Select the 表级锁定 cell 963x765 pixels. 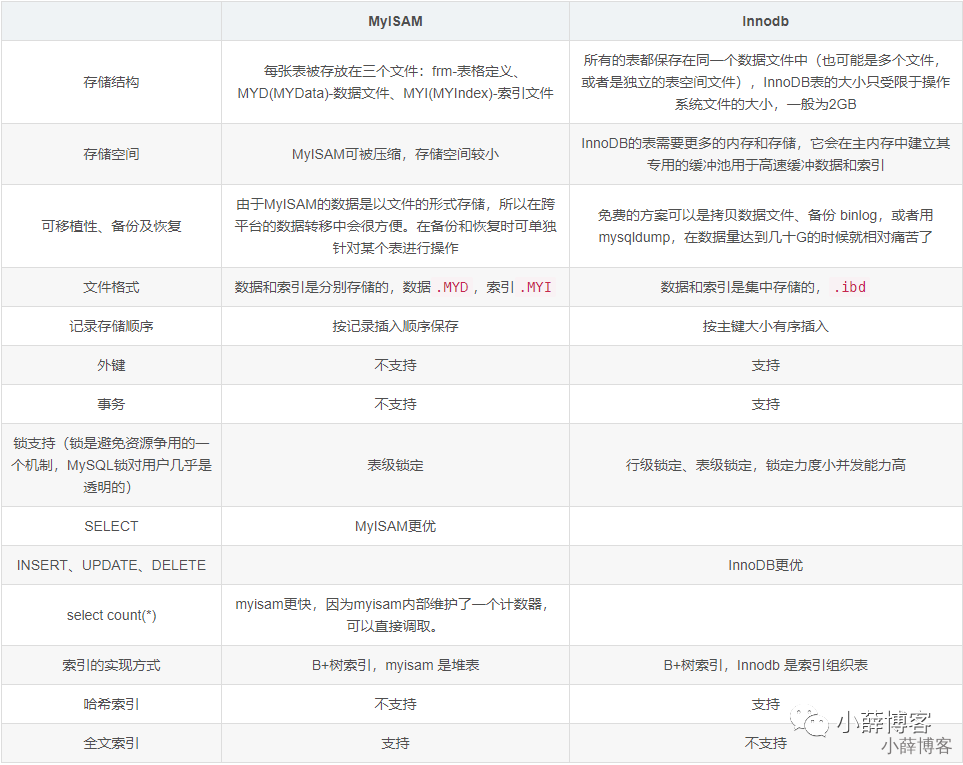point(395,465)
